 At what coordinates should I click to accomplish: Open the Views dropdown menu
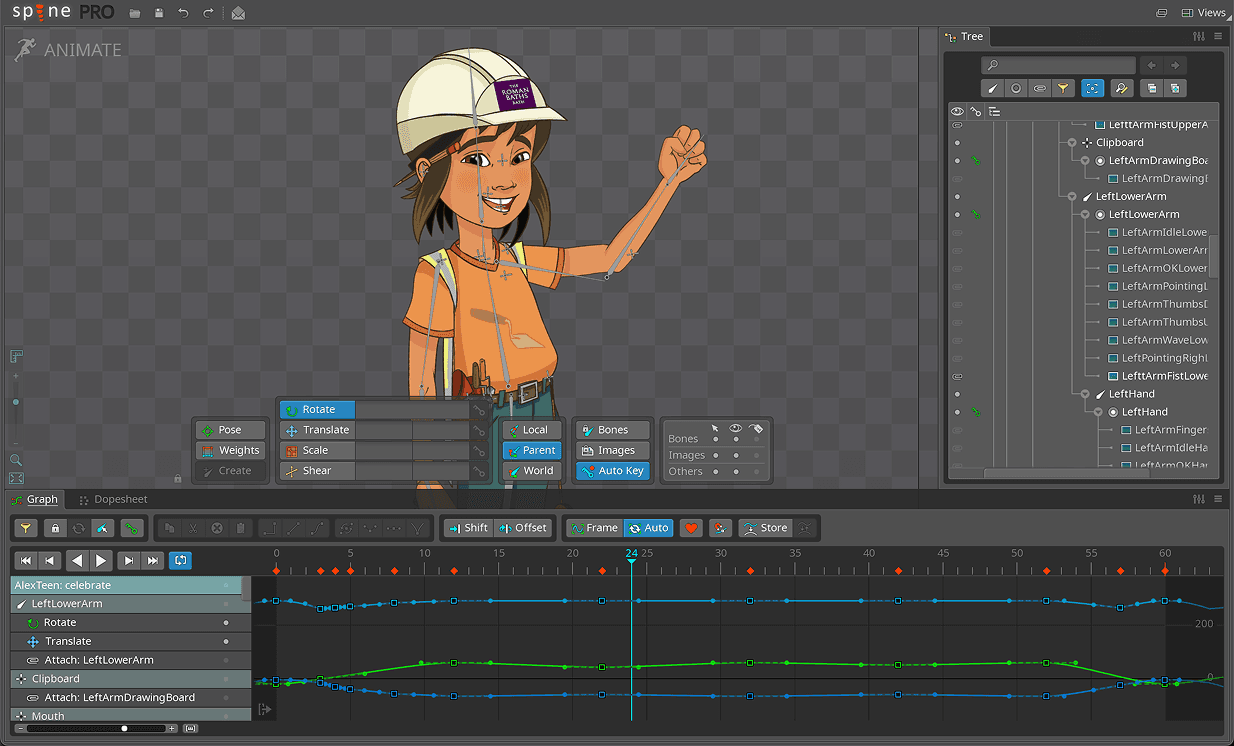click(1203, 13)
